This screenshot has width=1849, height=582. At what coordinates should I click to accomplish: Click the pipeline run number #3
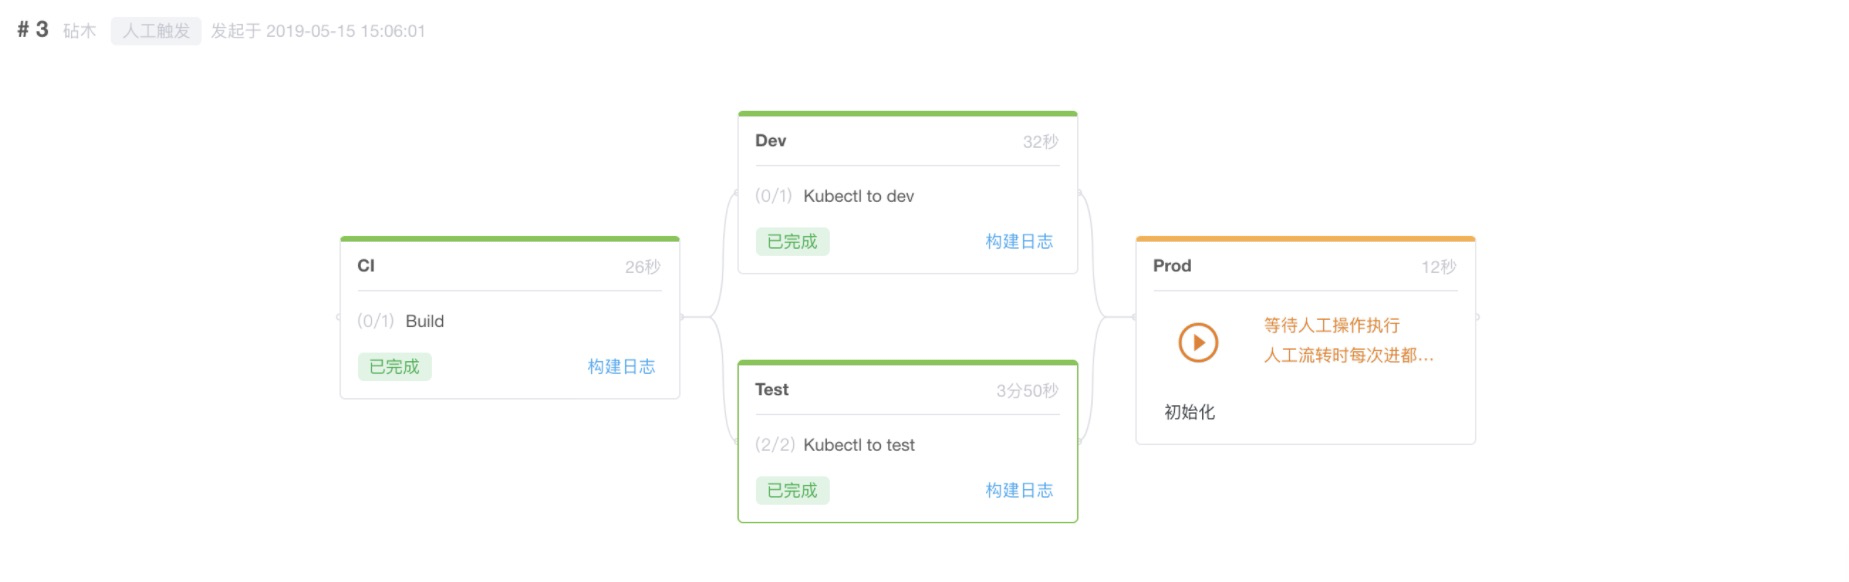point(33,30)
